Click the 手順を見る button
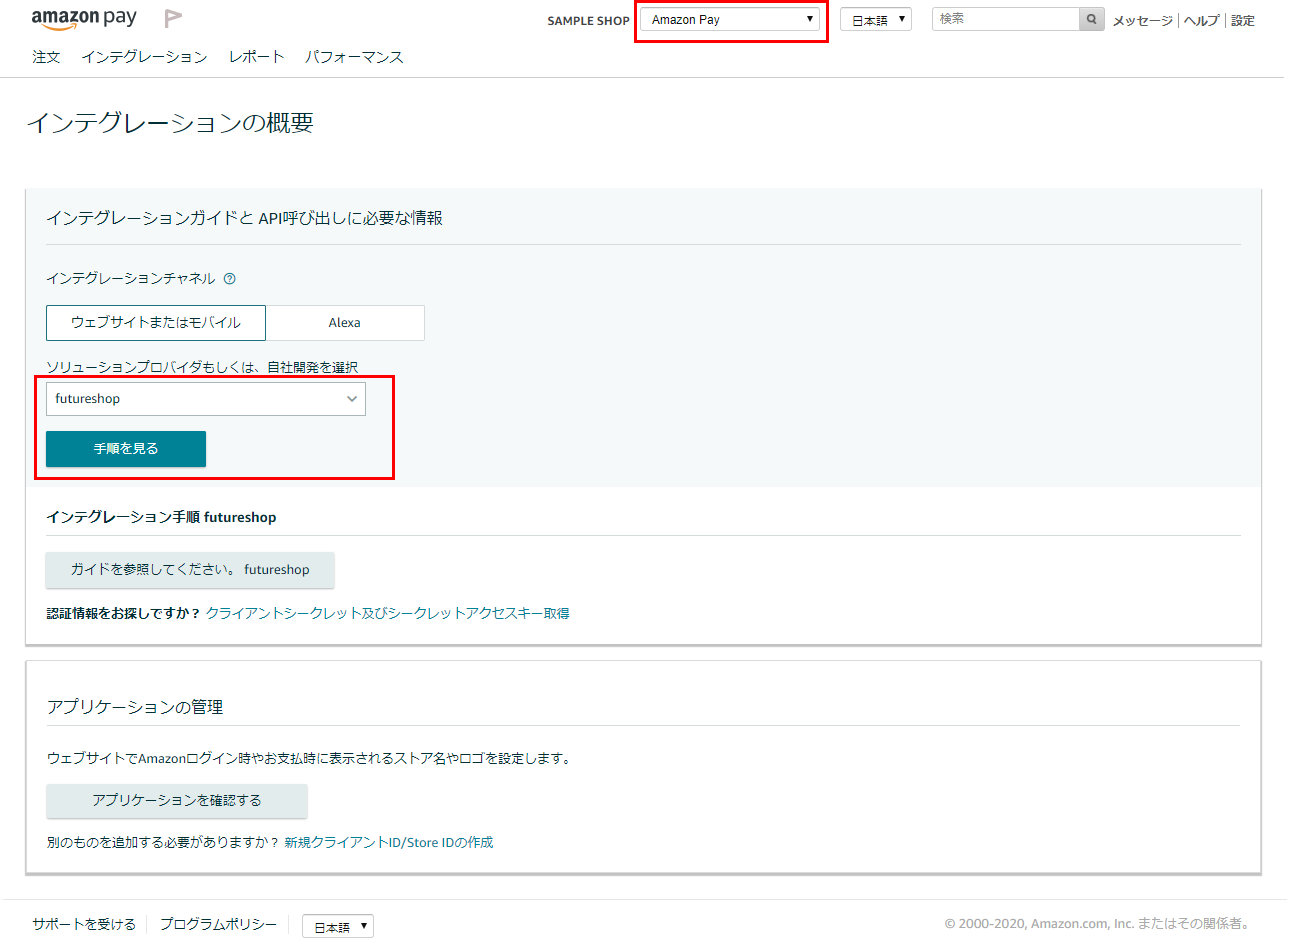 pos(126,449)
